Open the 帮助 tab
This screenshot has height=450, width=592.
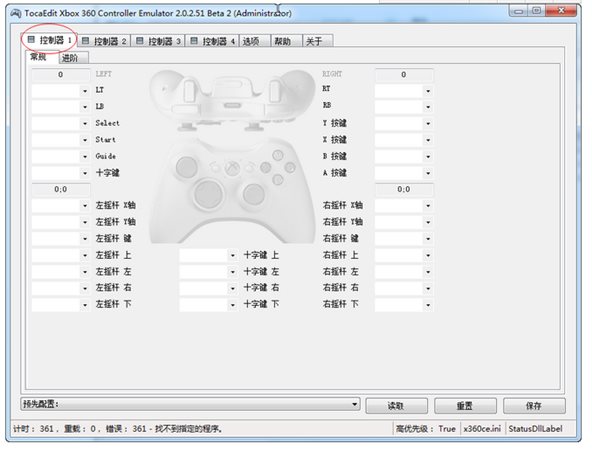287,41
